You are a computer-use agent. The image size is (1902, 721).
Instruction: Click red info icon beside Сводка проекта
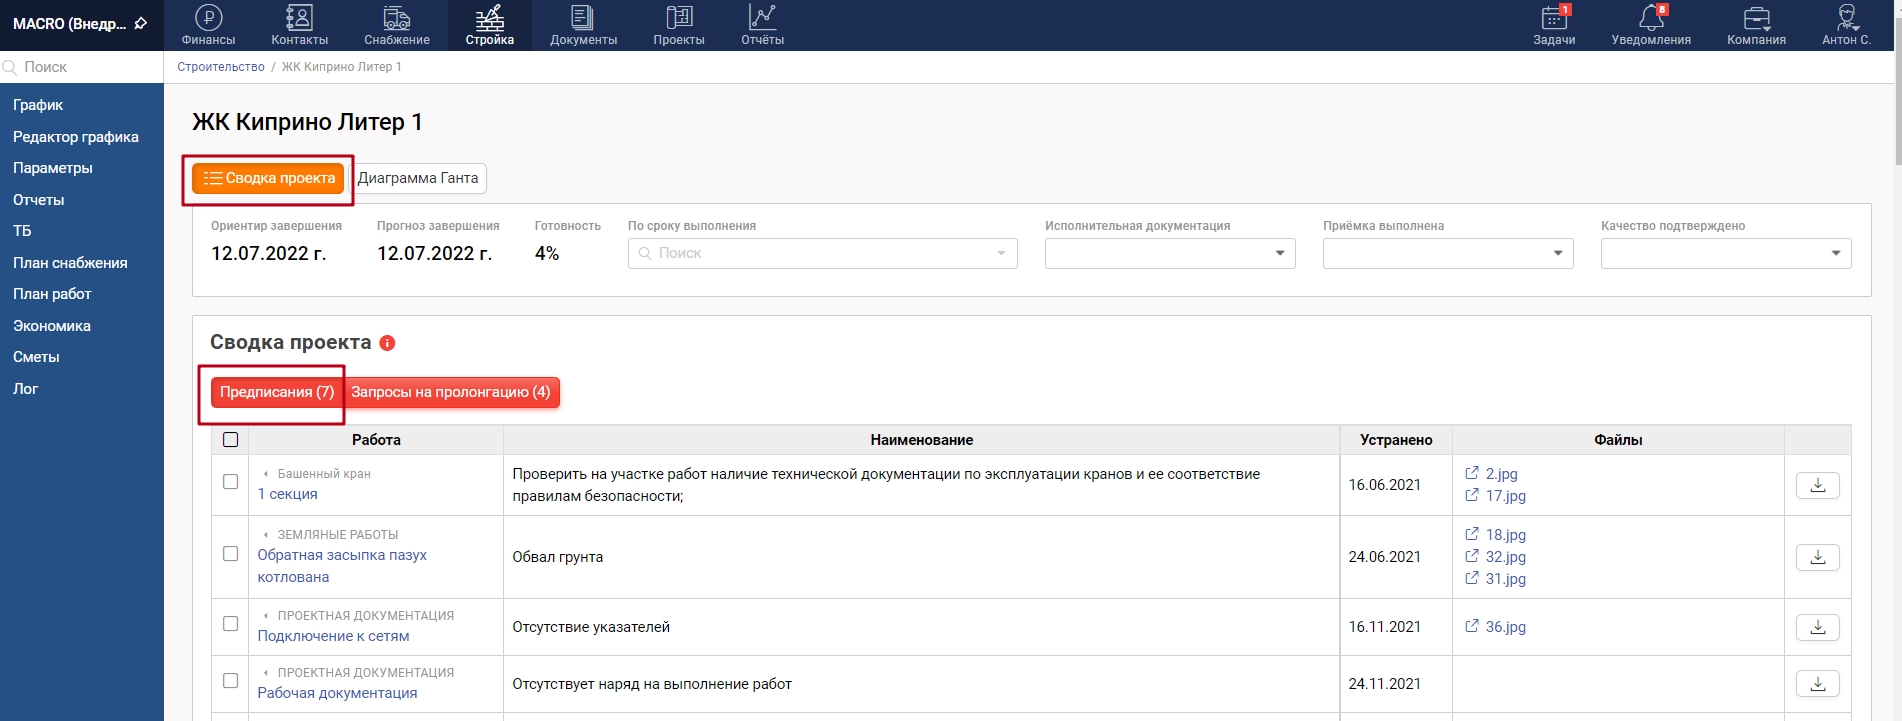pyautogui.click(x=388, y=343)
